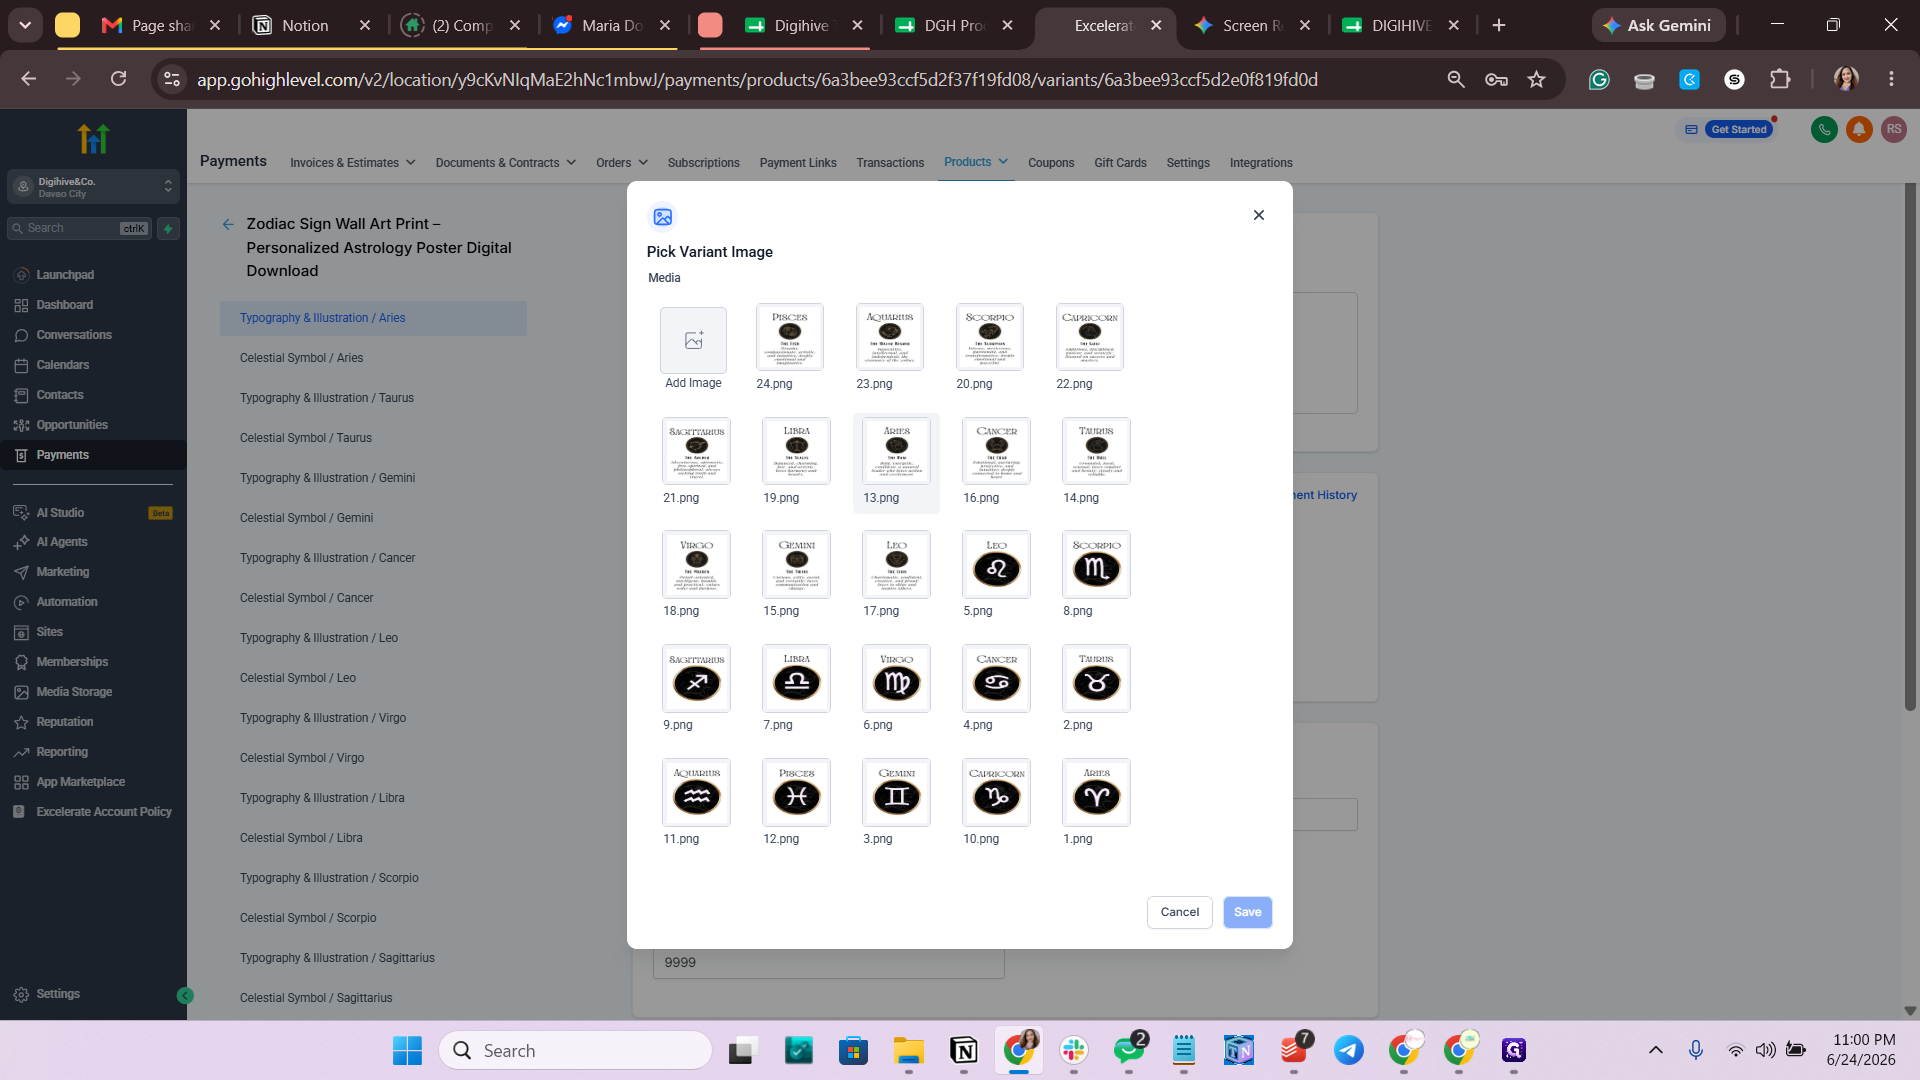
Task: Open the browser tab search dropdown
Action: pos(25,25)
